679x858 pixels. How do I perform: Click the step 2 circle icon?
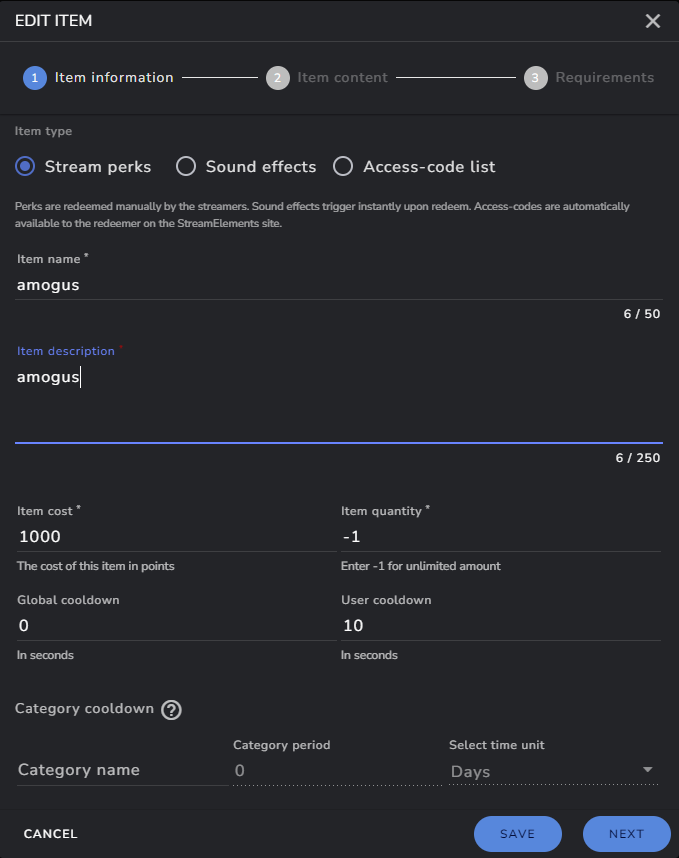coord(277,78)
